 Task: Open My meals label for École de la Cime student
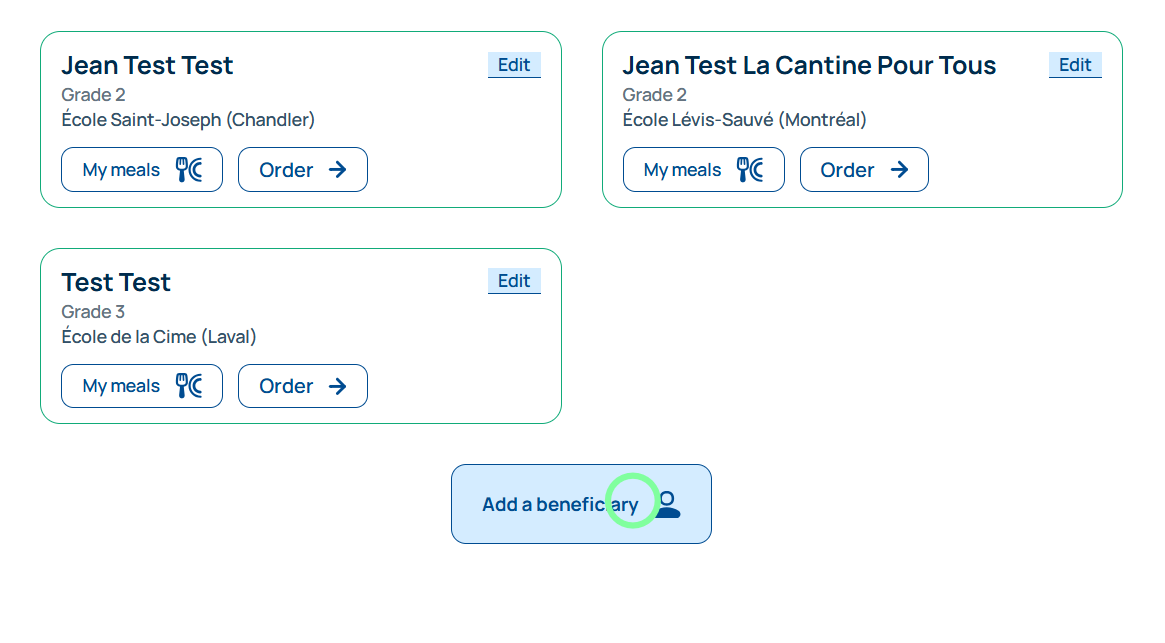(x=121, y=386)
